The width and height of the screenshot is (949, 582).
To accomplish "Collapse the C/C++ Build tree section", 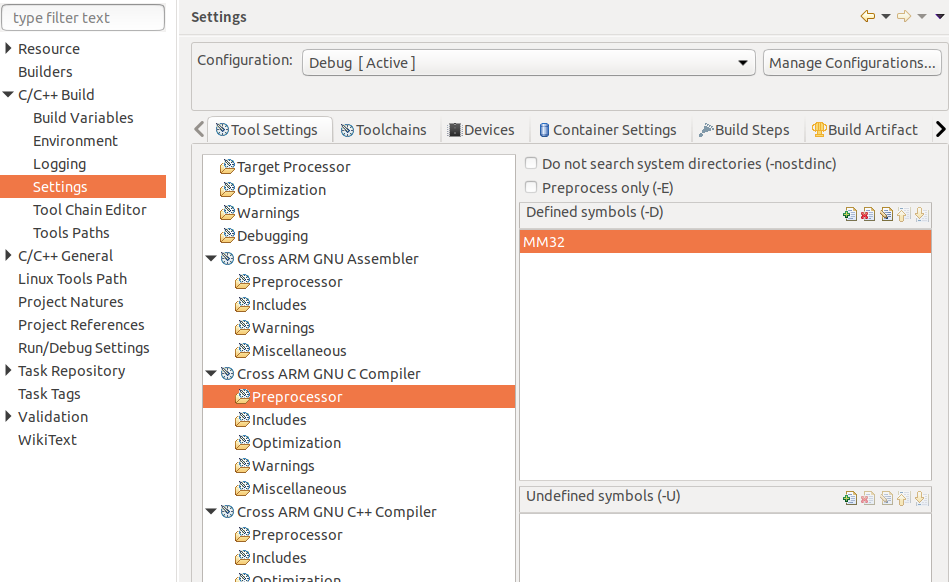I will coord(8,94).
